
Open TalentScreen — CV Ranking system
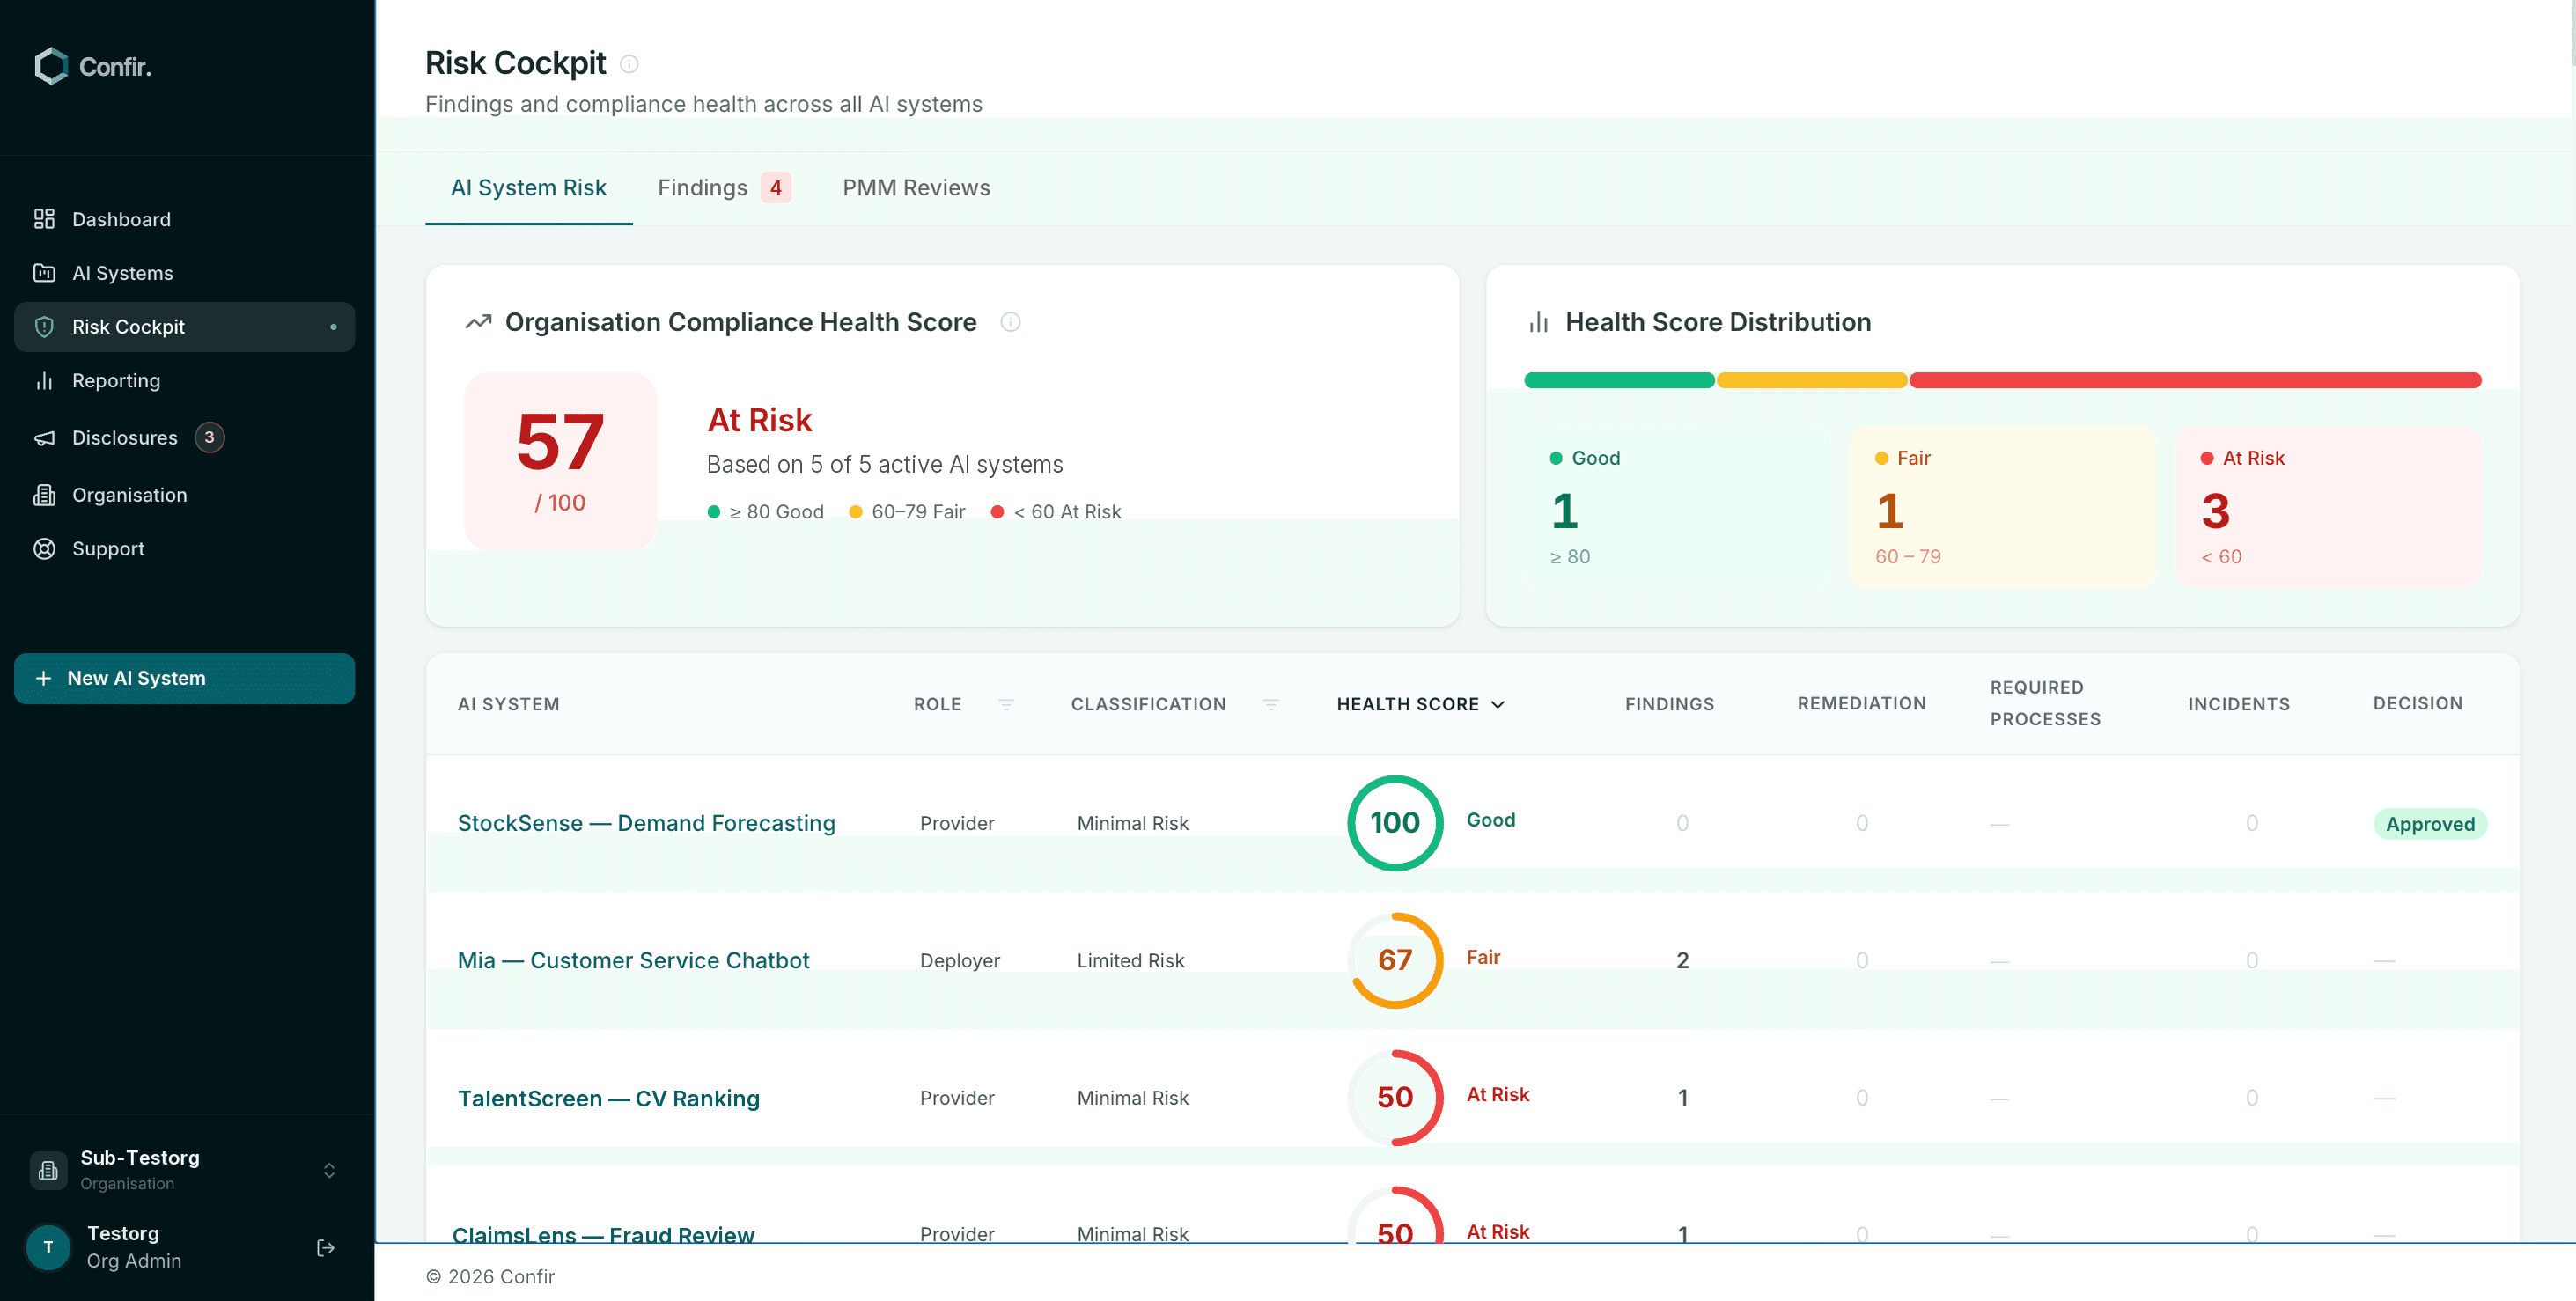click(608, 1098)
